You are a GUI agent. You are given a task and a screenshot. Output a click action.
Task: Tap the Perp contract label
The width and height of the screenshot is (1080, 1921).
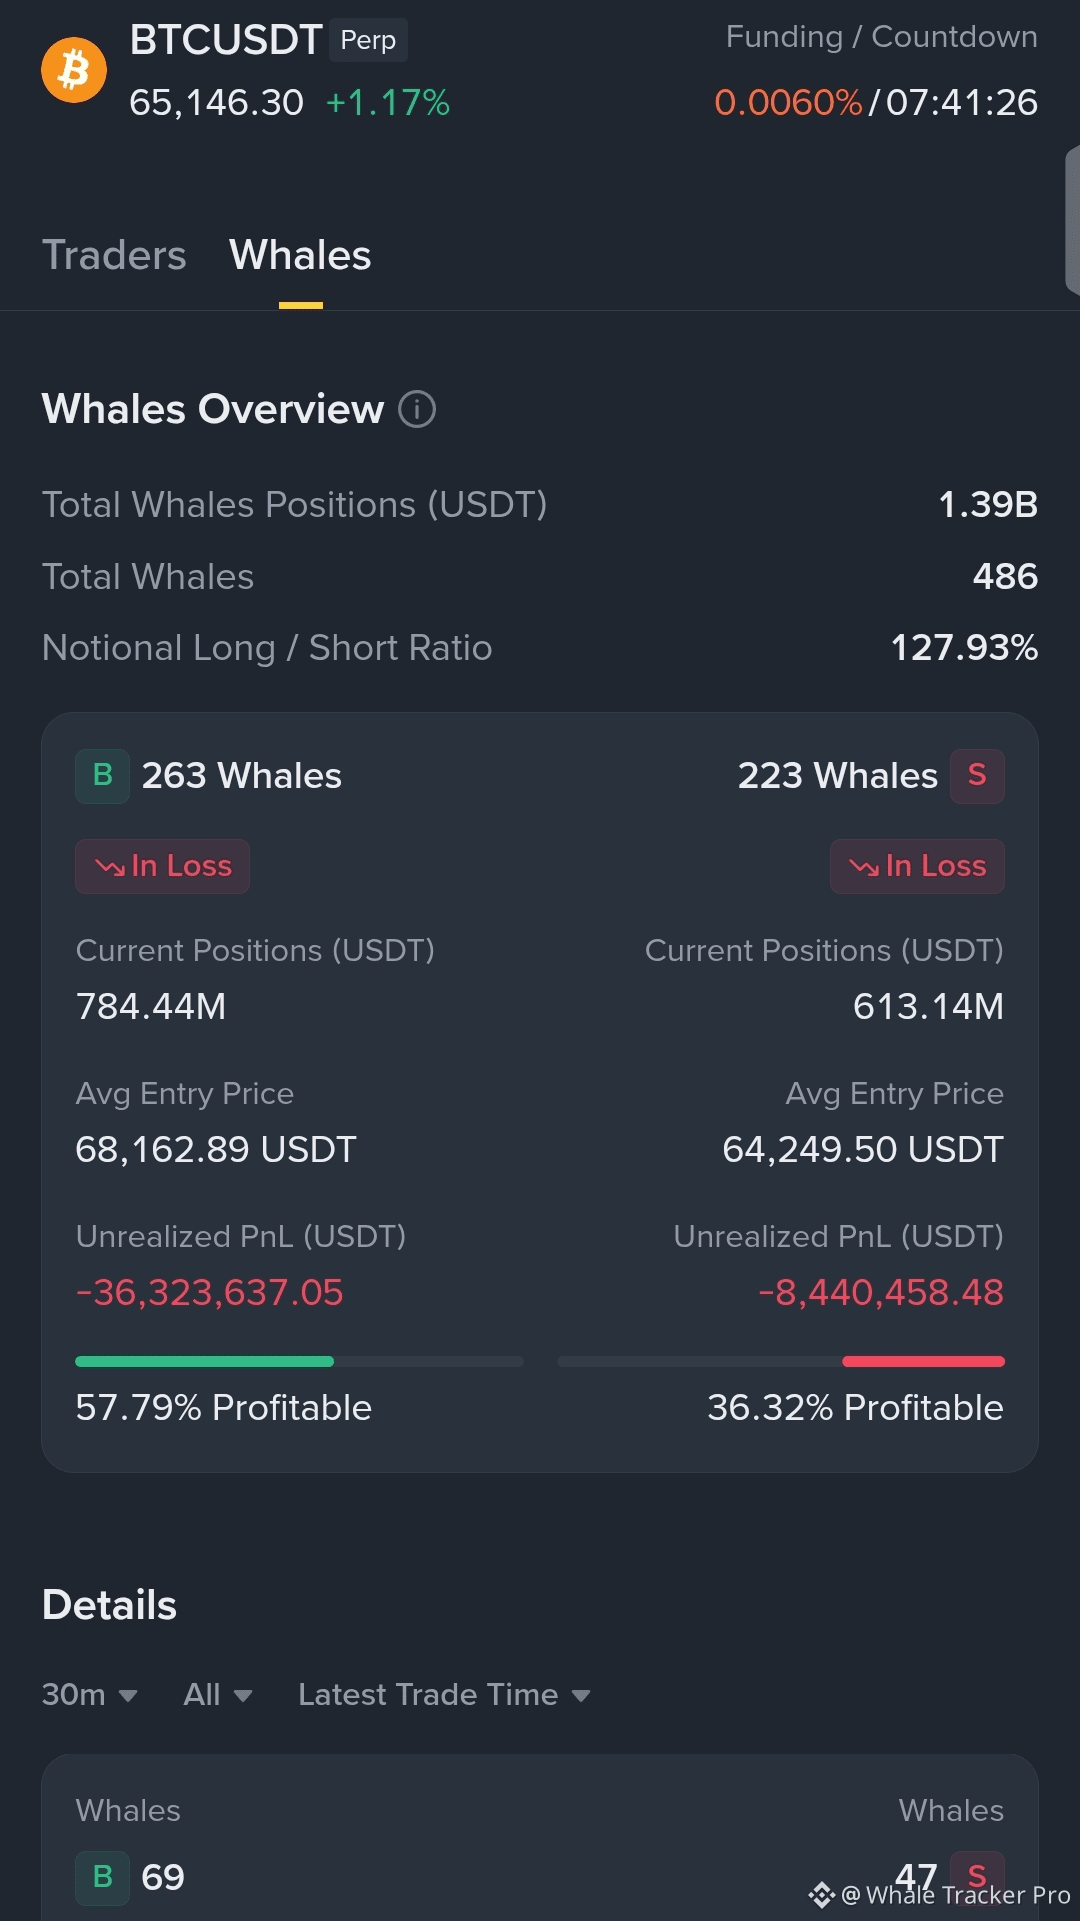368,40
